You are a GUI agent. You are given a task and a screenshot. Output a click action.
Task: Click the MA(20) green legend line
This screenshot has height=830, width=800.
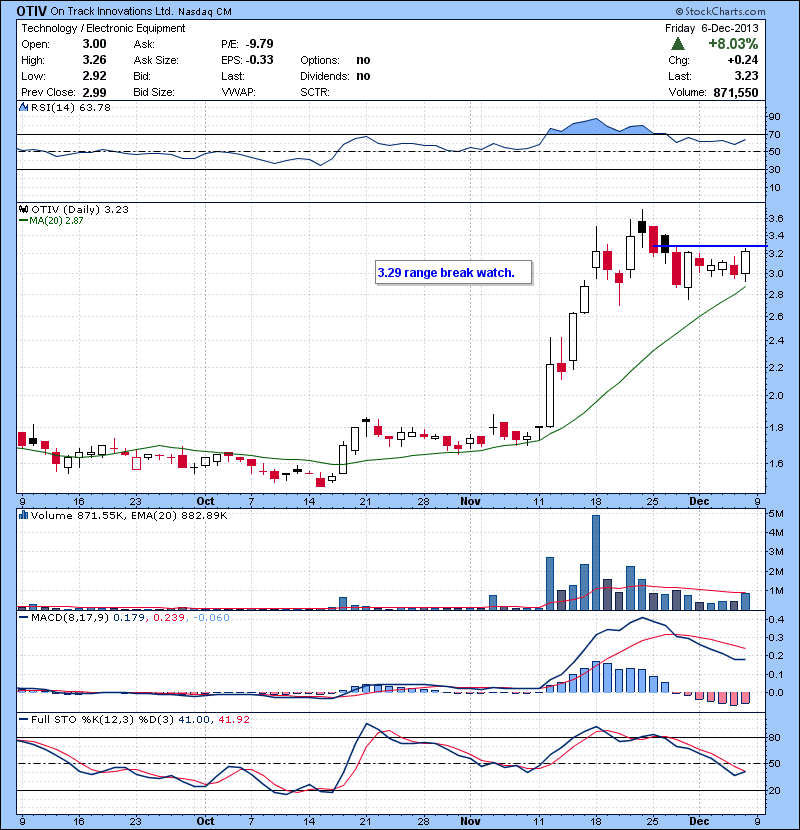point(23,221)
